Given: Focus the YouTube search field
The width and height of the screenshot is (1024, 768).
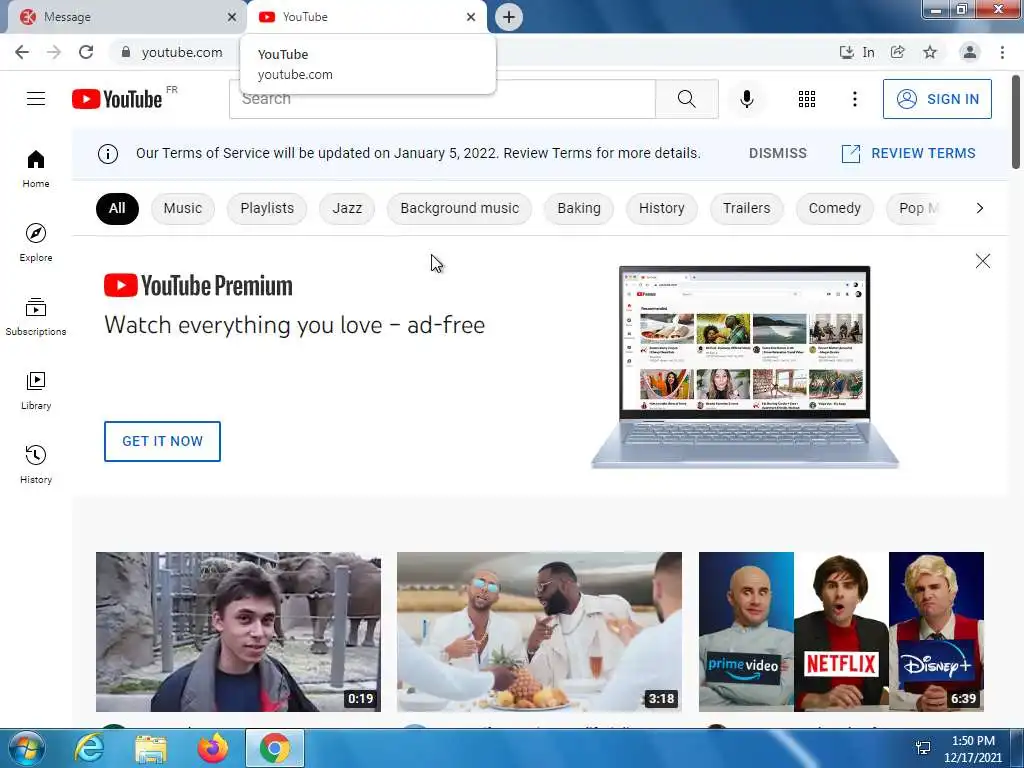Looking at the screenshot, I should coord(442,99).
